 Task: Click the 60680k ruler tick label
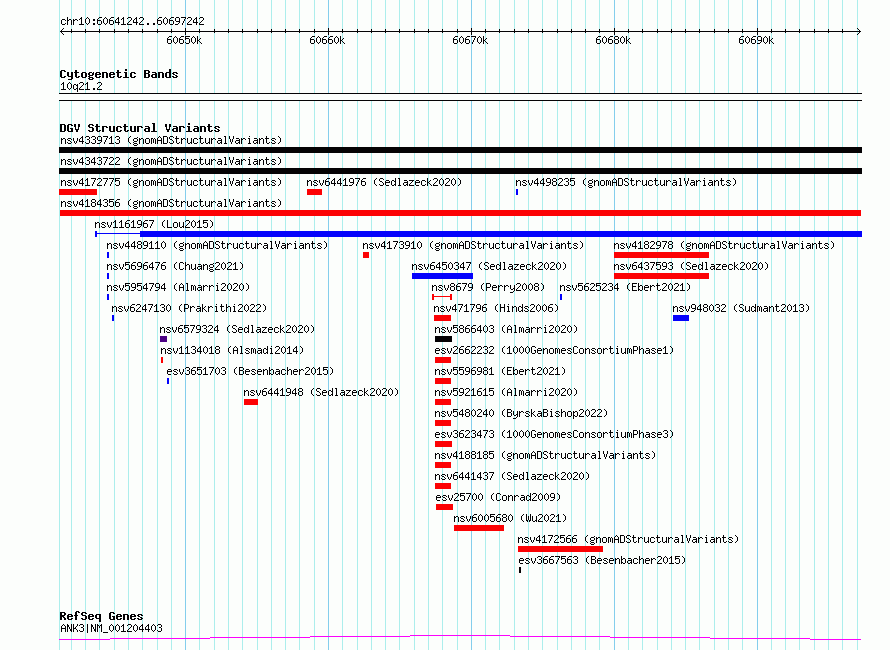pos(614,40)
